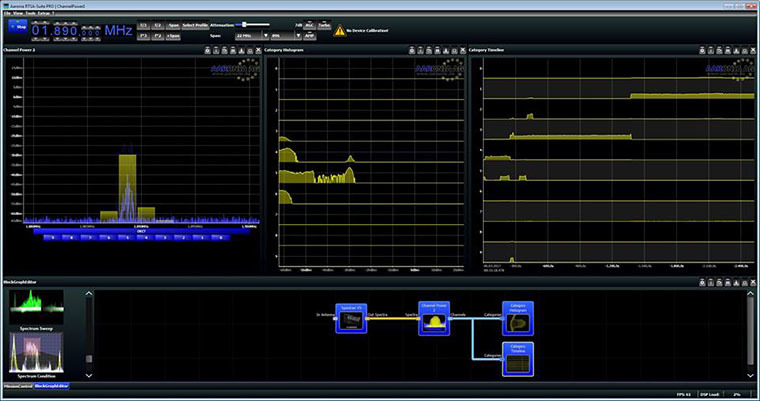The image size is (760, 401).
Task: Click the F*3 frequency multiply button
Action: (x=143, y=36)
